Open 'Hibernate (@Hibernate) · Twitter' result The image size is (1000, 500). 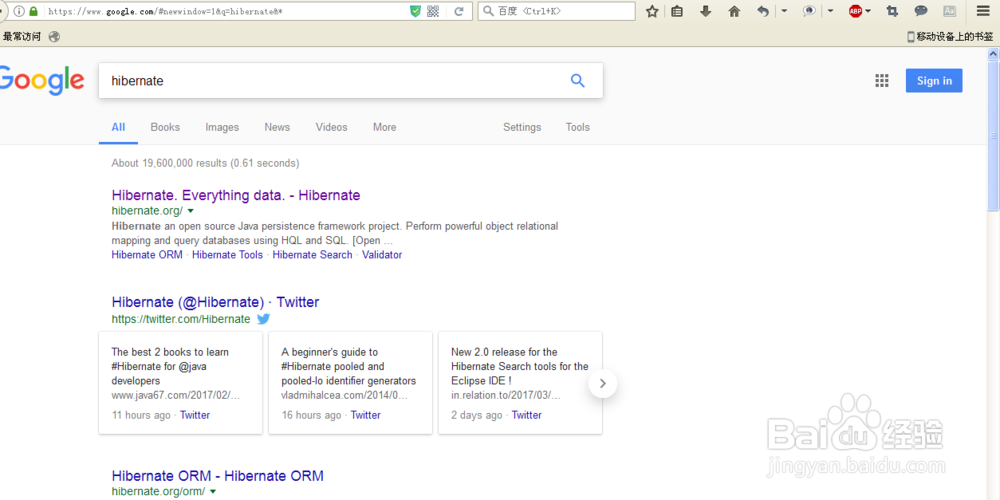tap(216, 302)
